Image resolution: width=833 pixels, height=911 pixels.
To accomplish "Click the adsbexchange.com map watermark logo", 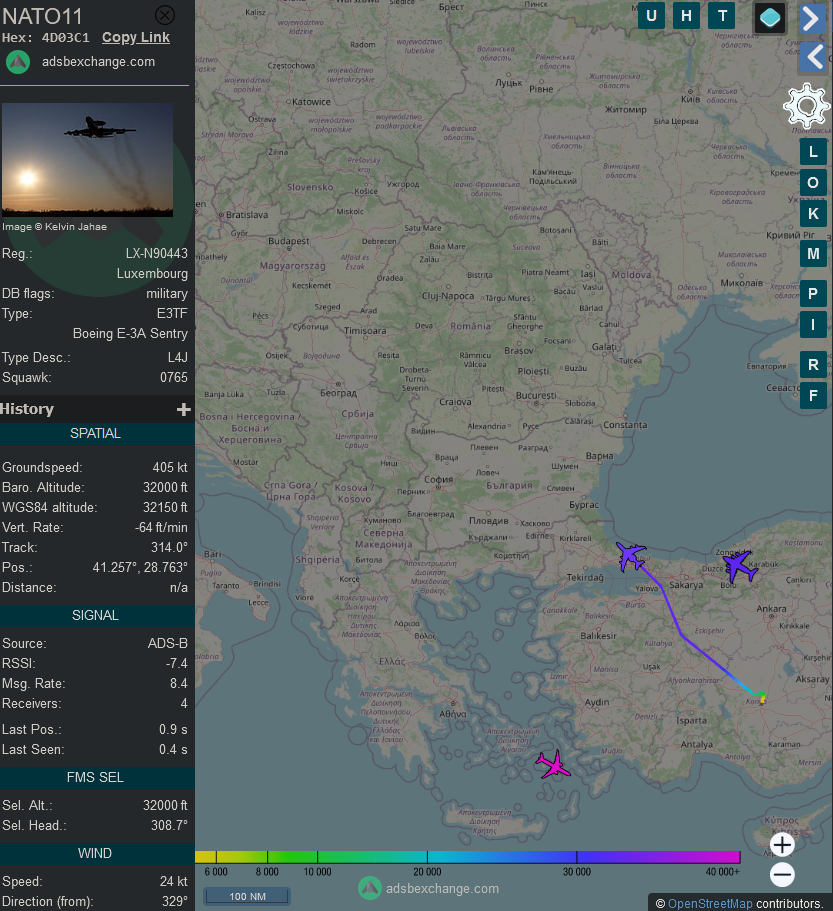I will pyautogui.click(x=369, y=888).
